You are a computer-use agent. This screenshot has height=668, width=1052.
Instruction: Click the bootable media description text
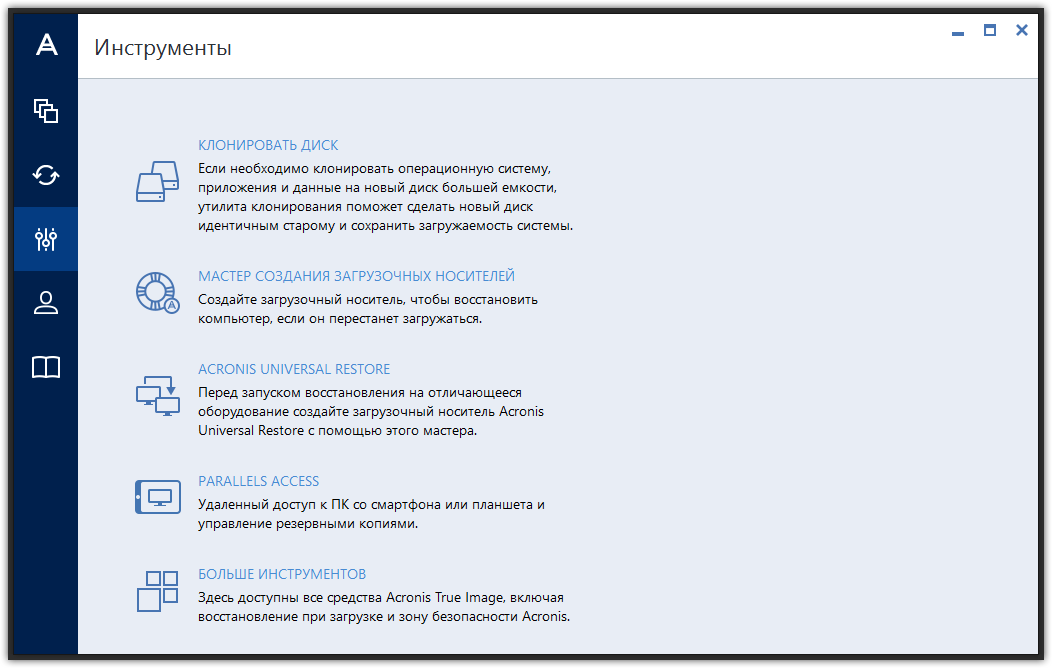click(368, 309)
